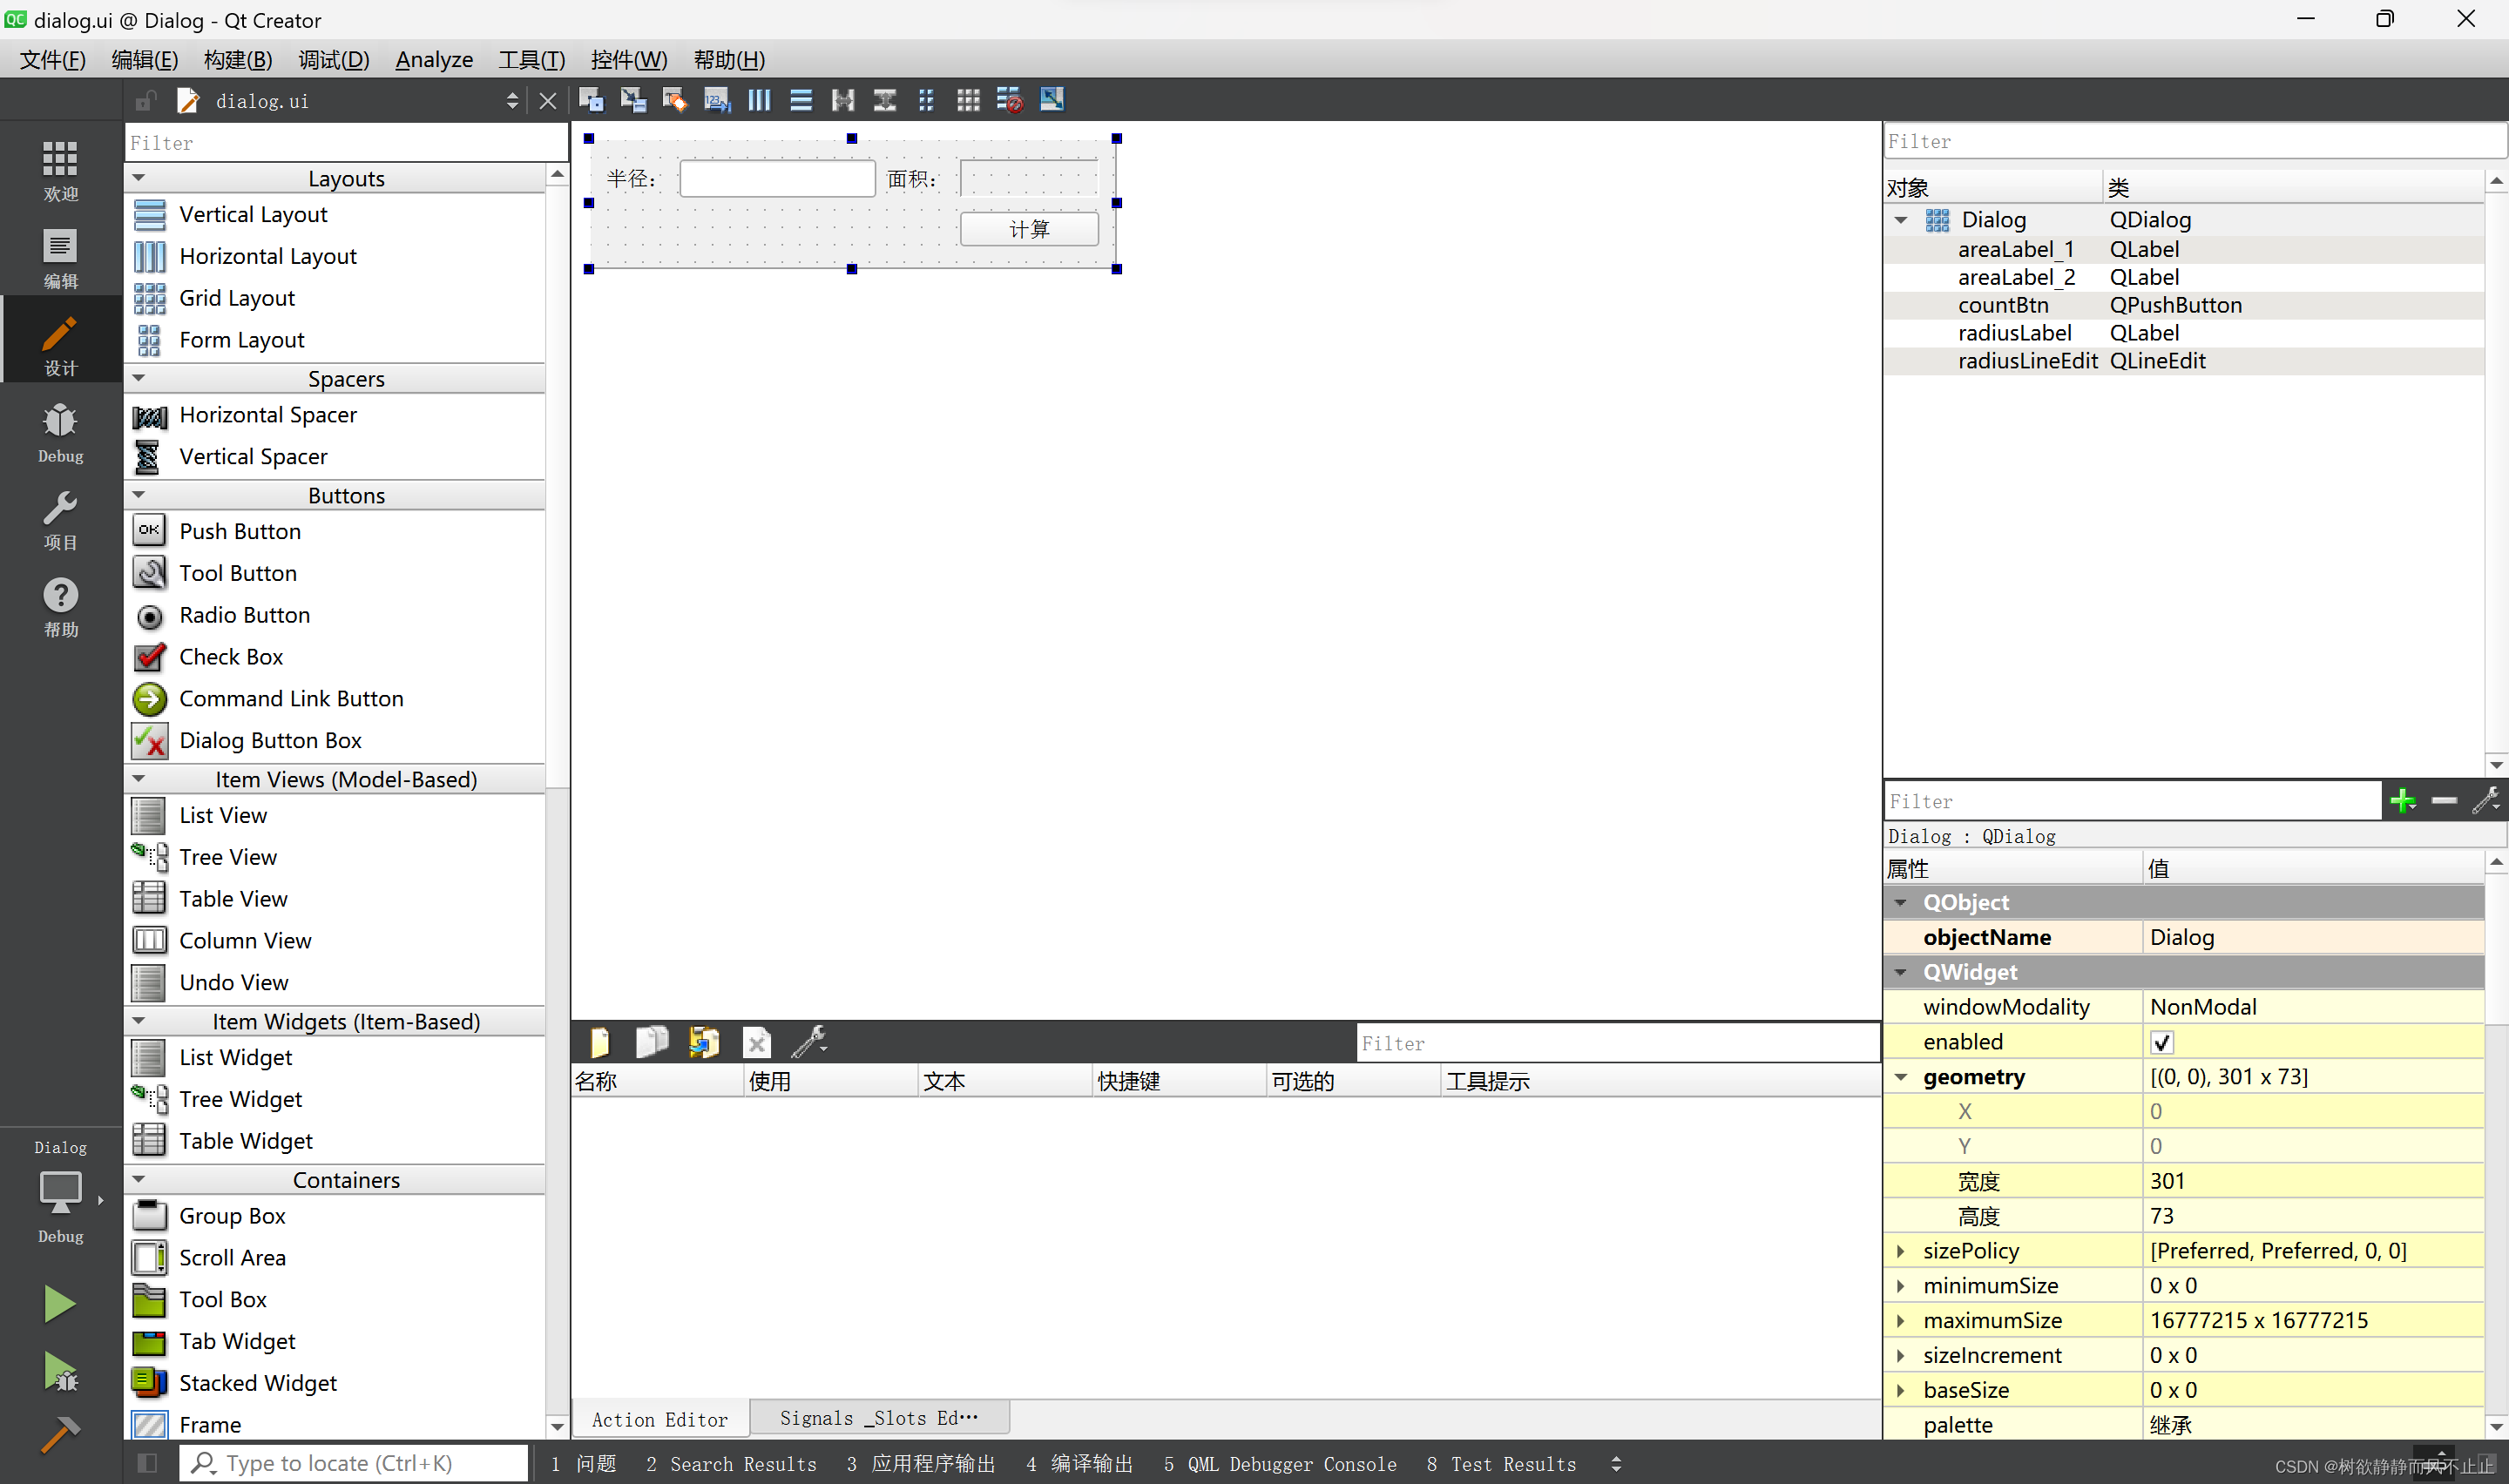The image size is (2509, 1484).
Task: Click Adjust Size toolbar icon
Action: (1052, 100)
